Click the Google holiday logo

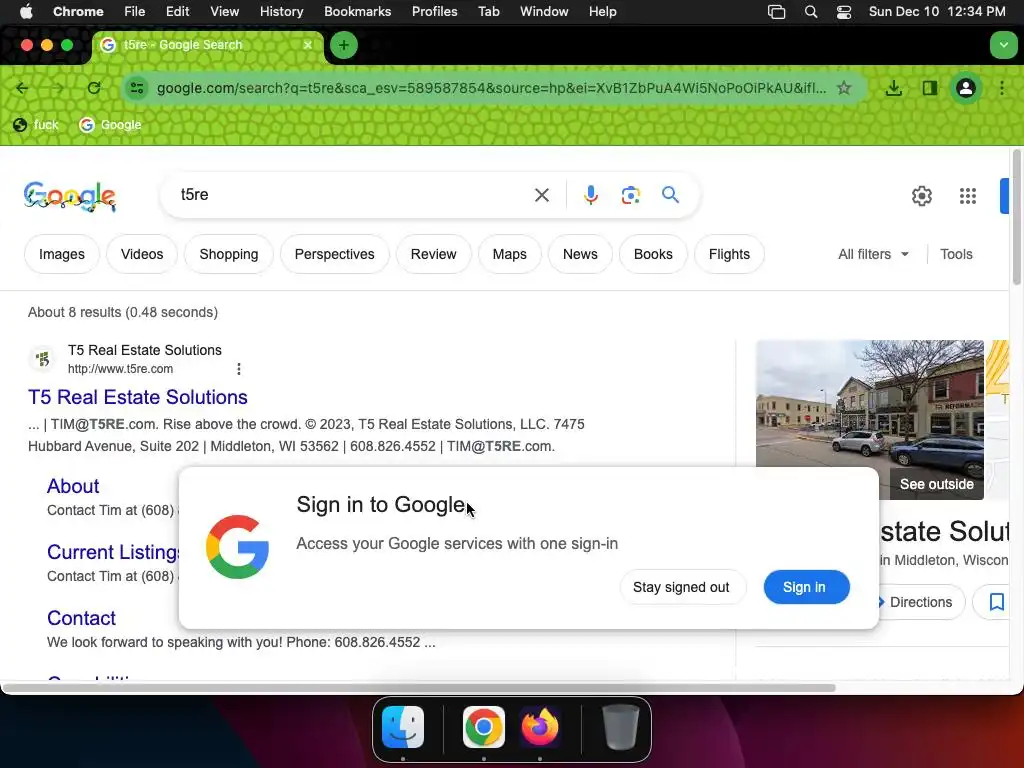(70, 196)
